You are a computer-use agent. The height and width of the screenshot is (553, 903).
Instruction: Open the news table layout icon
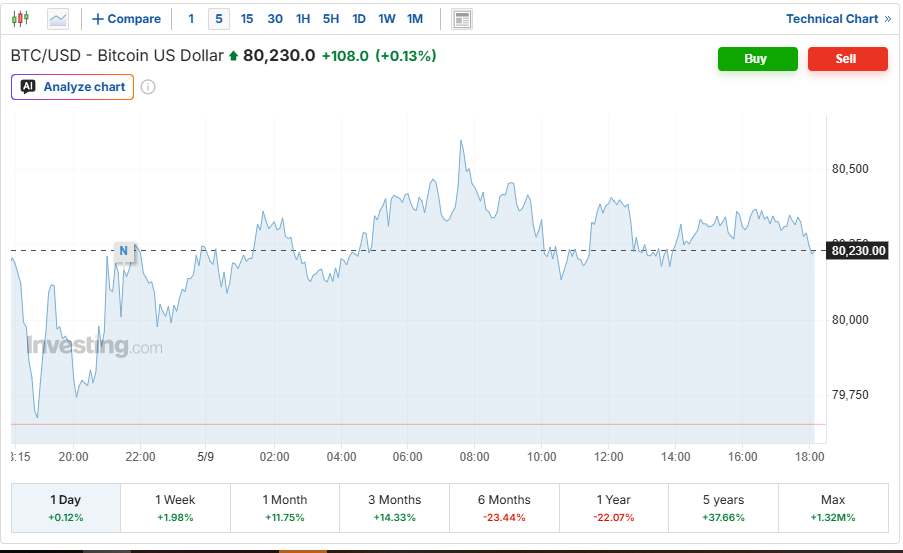coord(462,19)
